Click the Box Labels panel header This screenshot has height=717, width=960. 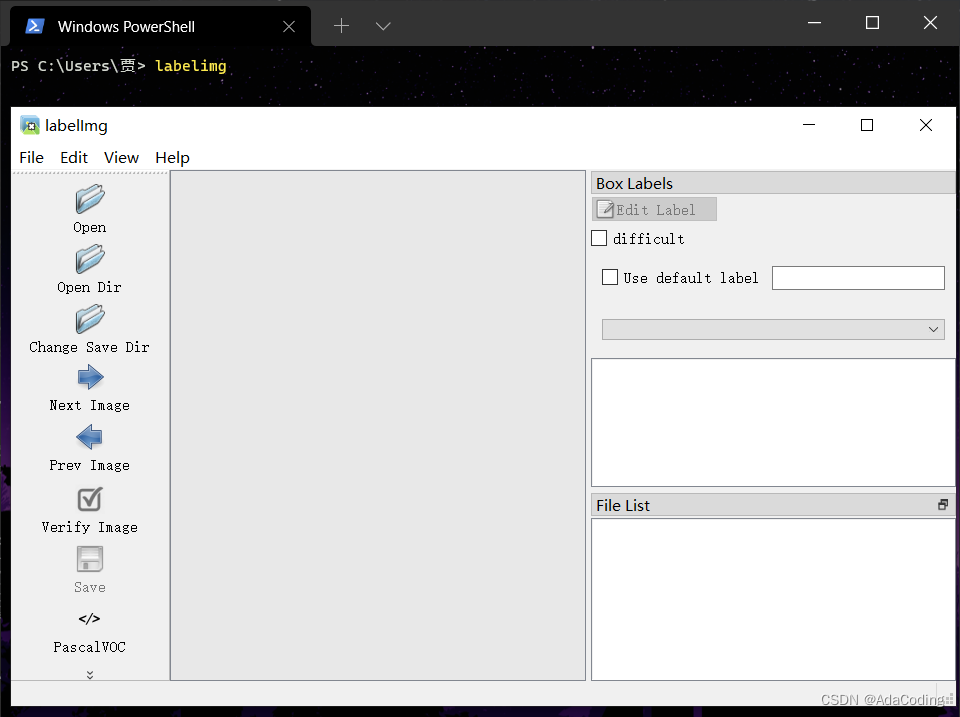773,183
